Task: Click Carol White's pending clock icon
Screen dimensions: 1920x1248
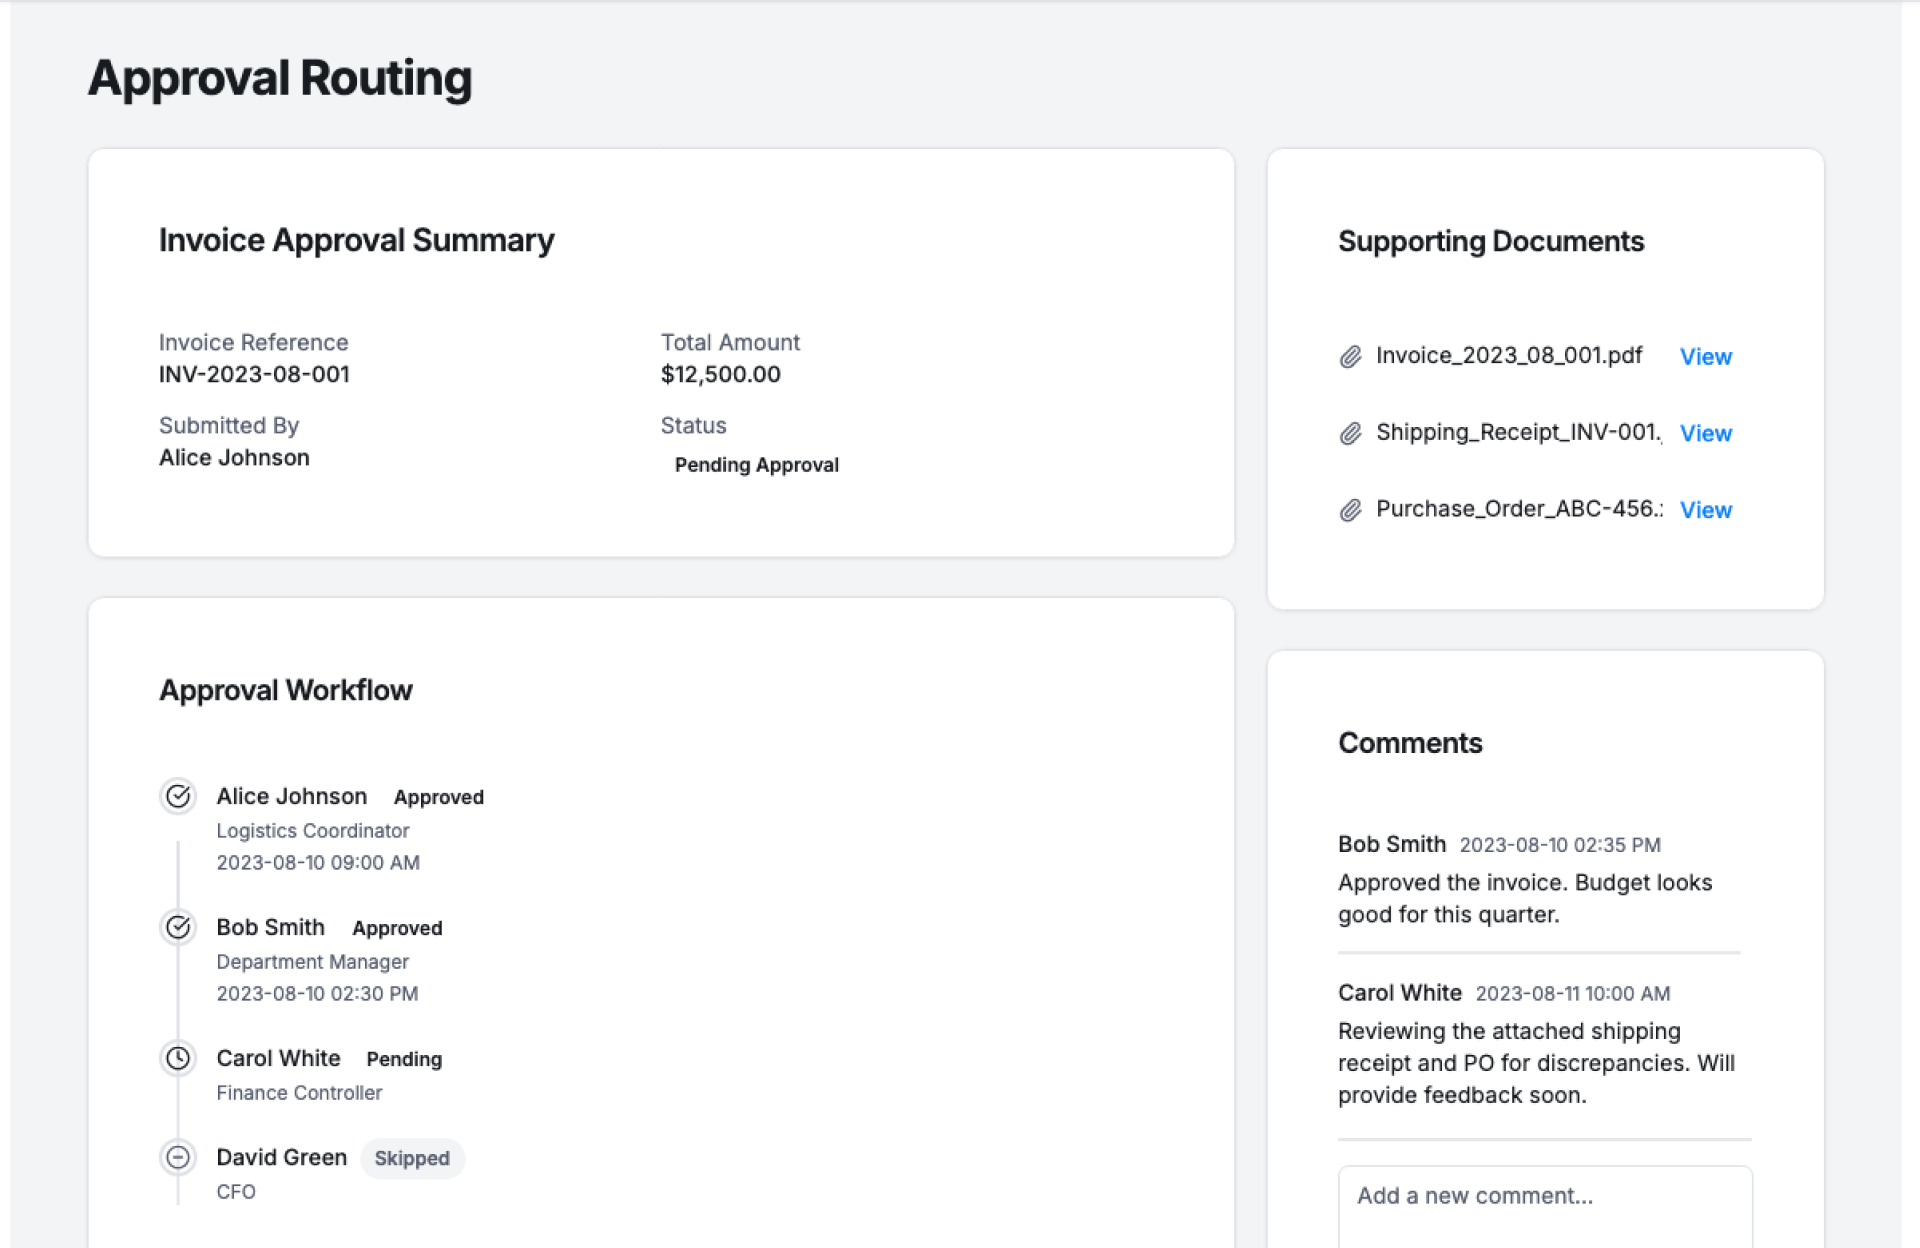Action: 178,1058
